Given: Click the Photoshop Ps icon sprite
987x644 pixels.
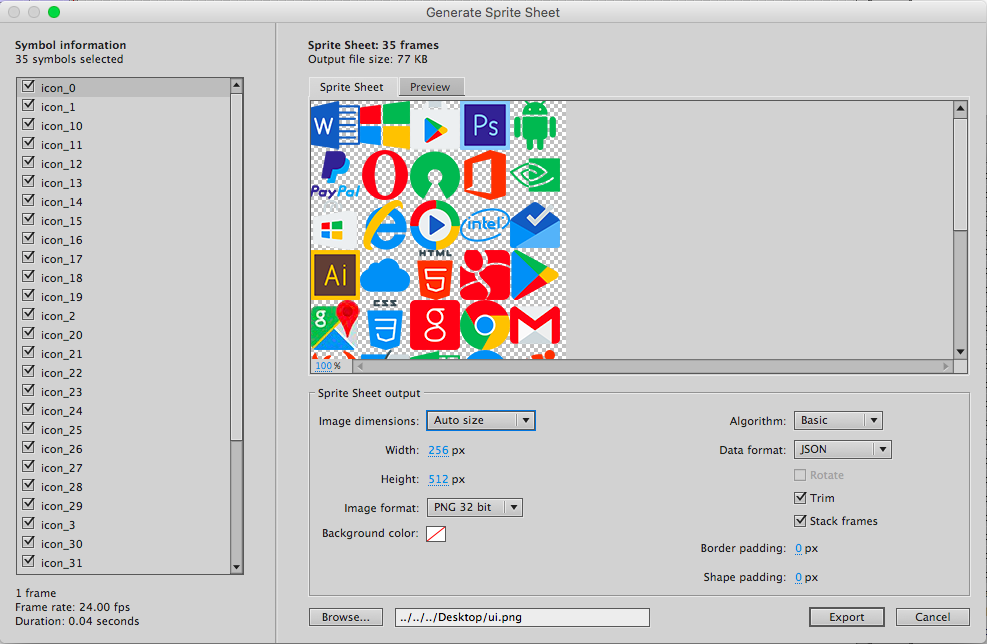Looking at the screenshot, I should [x=485, y=125].
